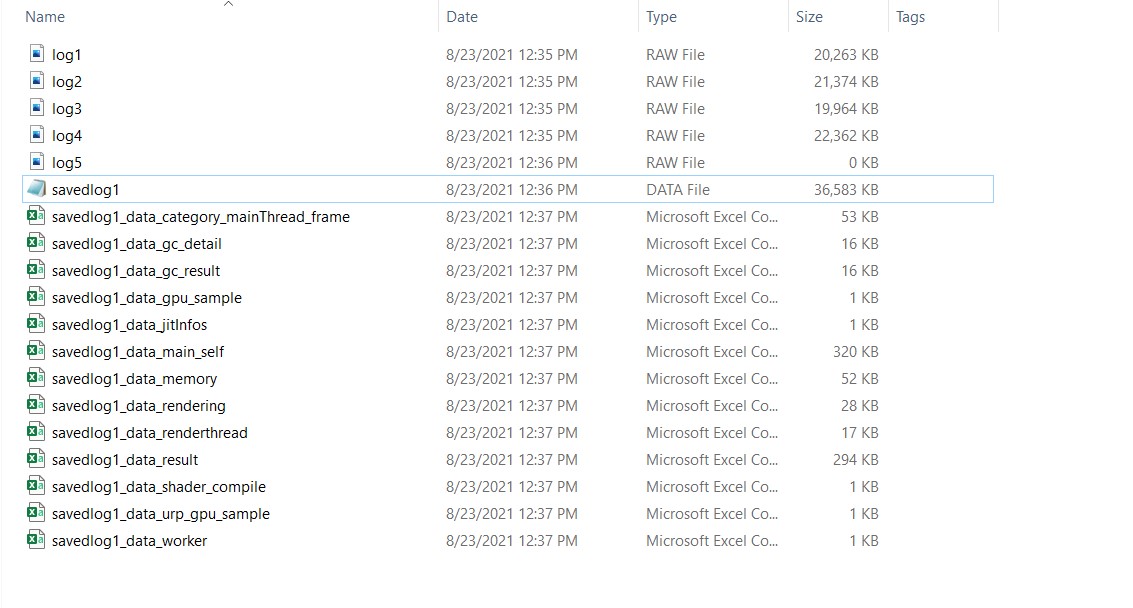Screen dimensions: 1133x608
Task: Click the sort direction arrow above Name column
Action: (x=228, y=5)
